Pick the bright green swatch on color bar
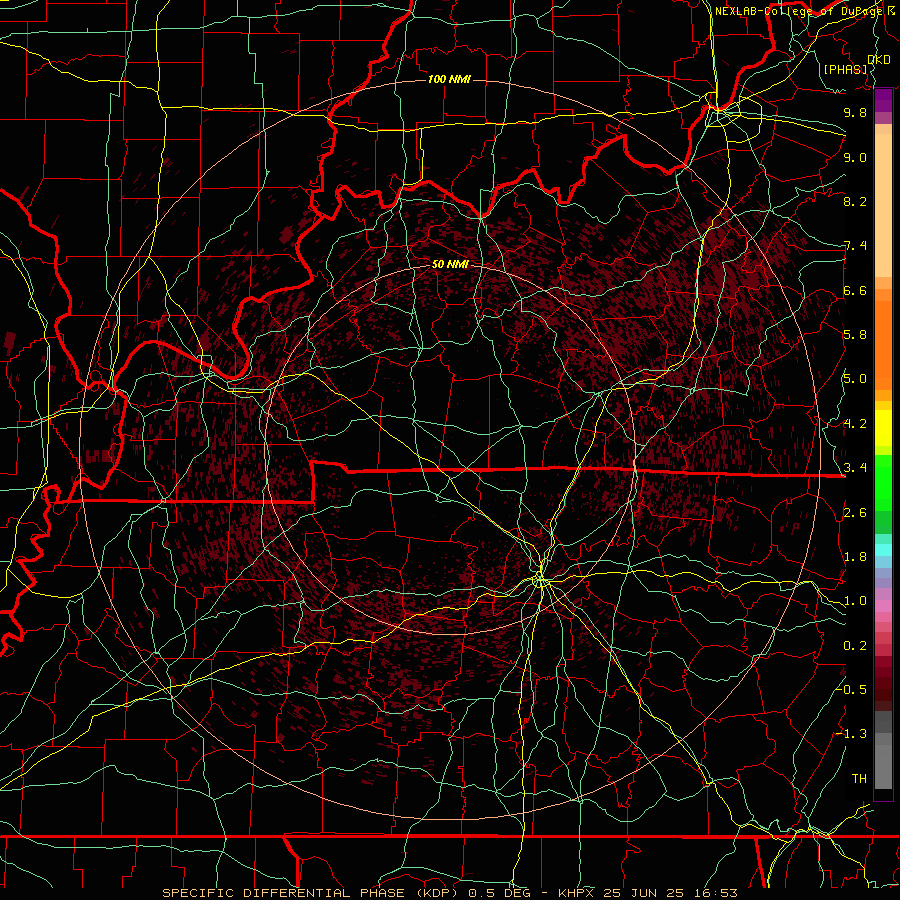Screen dimensions: 900x900 pos(883,485)
